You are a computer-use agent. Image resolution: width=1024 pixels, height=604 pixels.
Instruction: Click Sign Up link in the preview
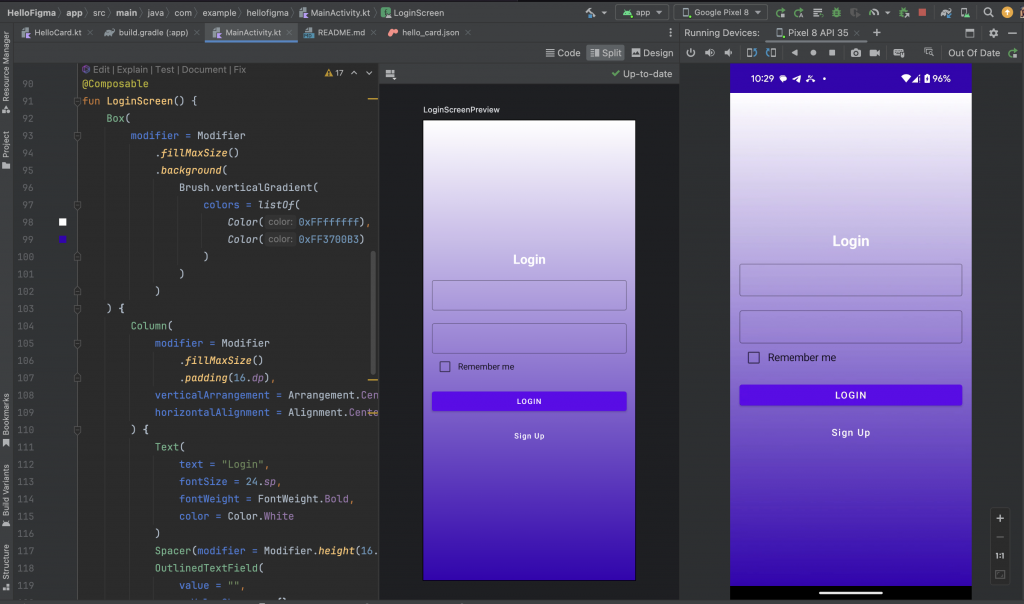529,436
